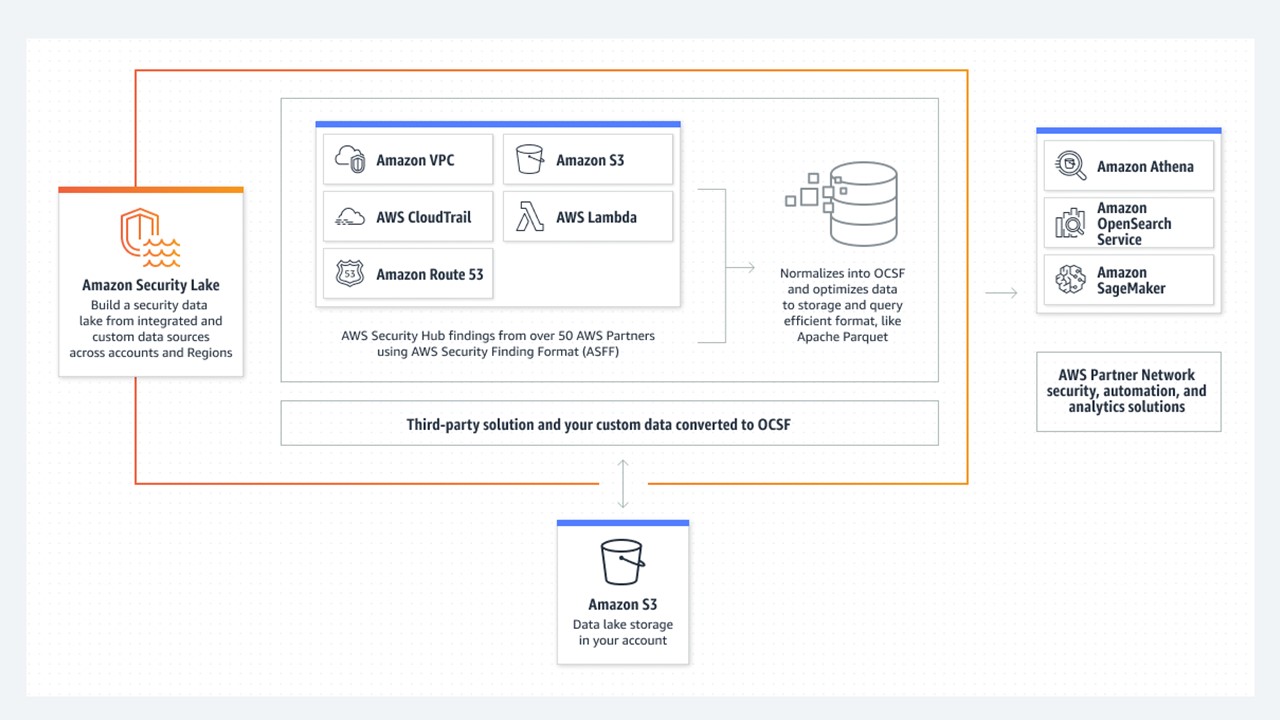Click the Amazon VPC cloud icon

point(350,160)
